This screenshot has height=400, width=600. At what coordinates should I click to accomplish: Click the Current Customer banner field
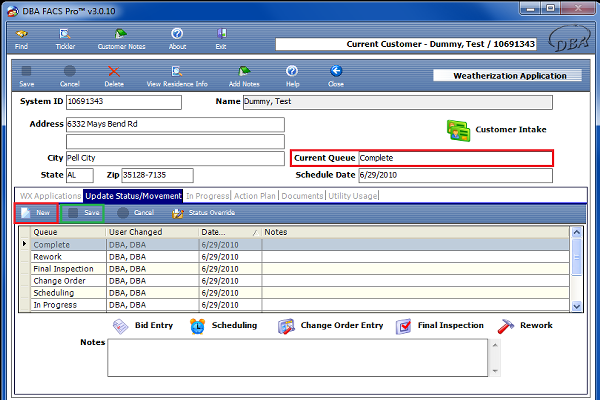point(406,44)
